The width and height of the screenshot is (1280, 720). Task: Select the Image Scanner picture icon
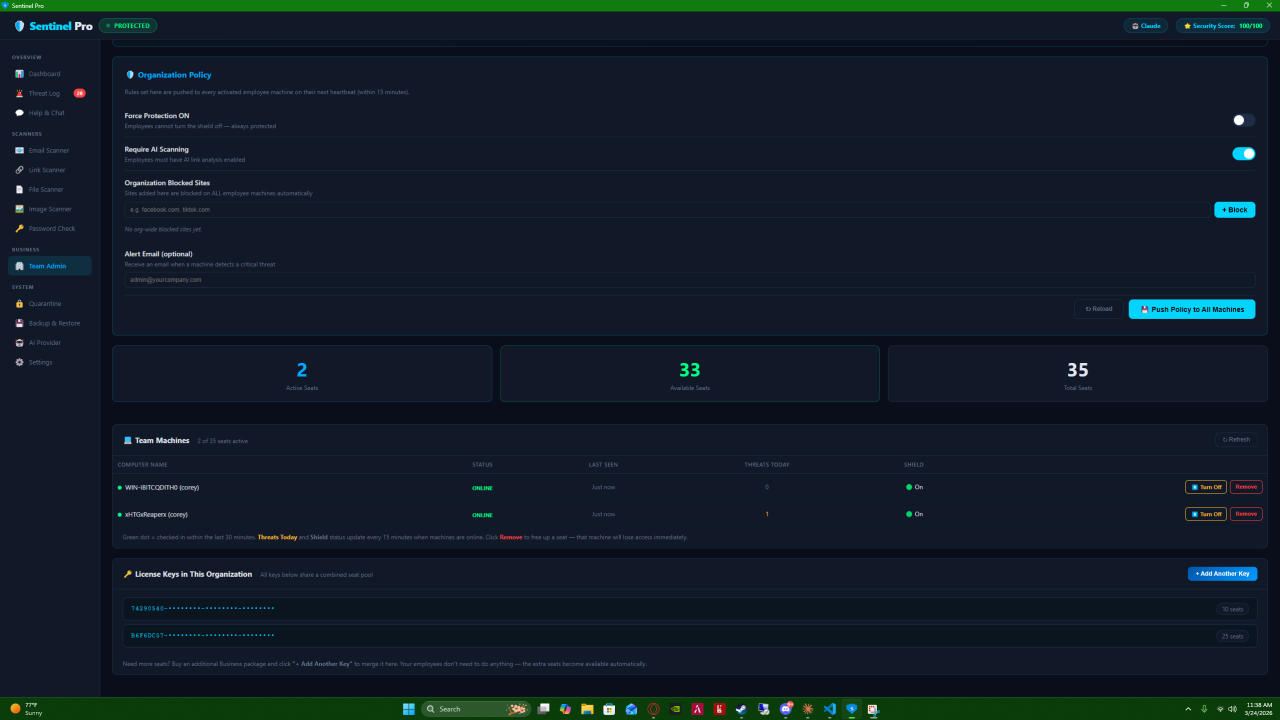(x=19, y=209)
